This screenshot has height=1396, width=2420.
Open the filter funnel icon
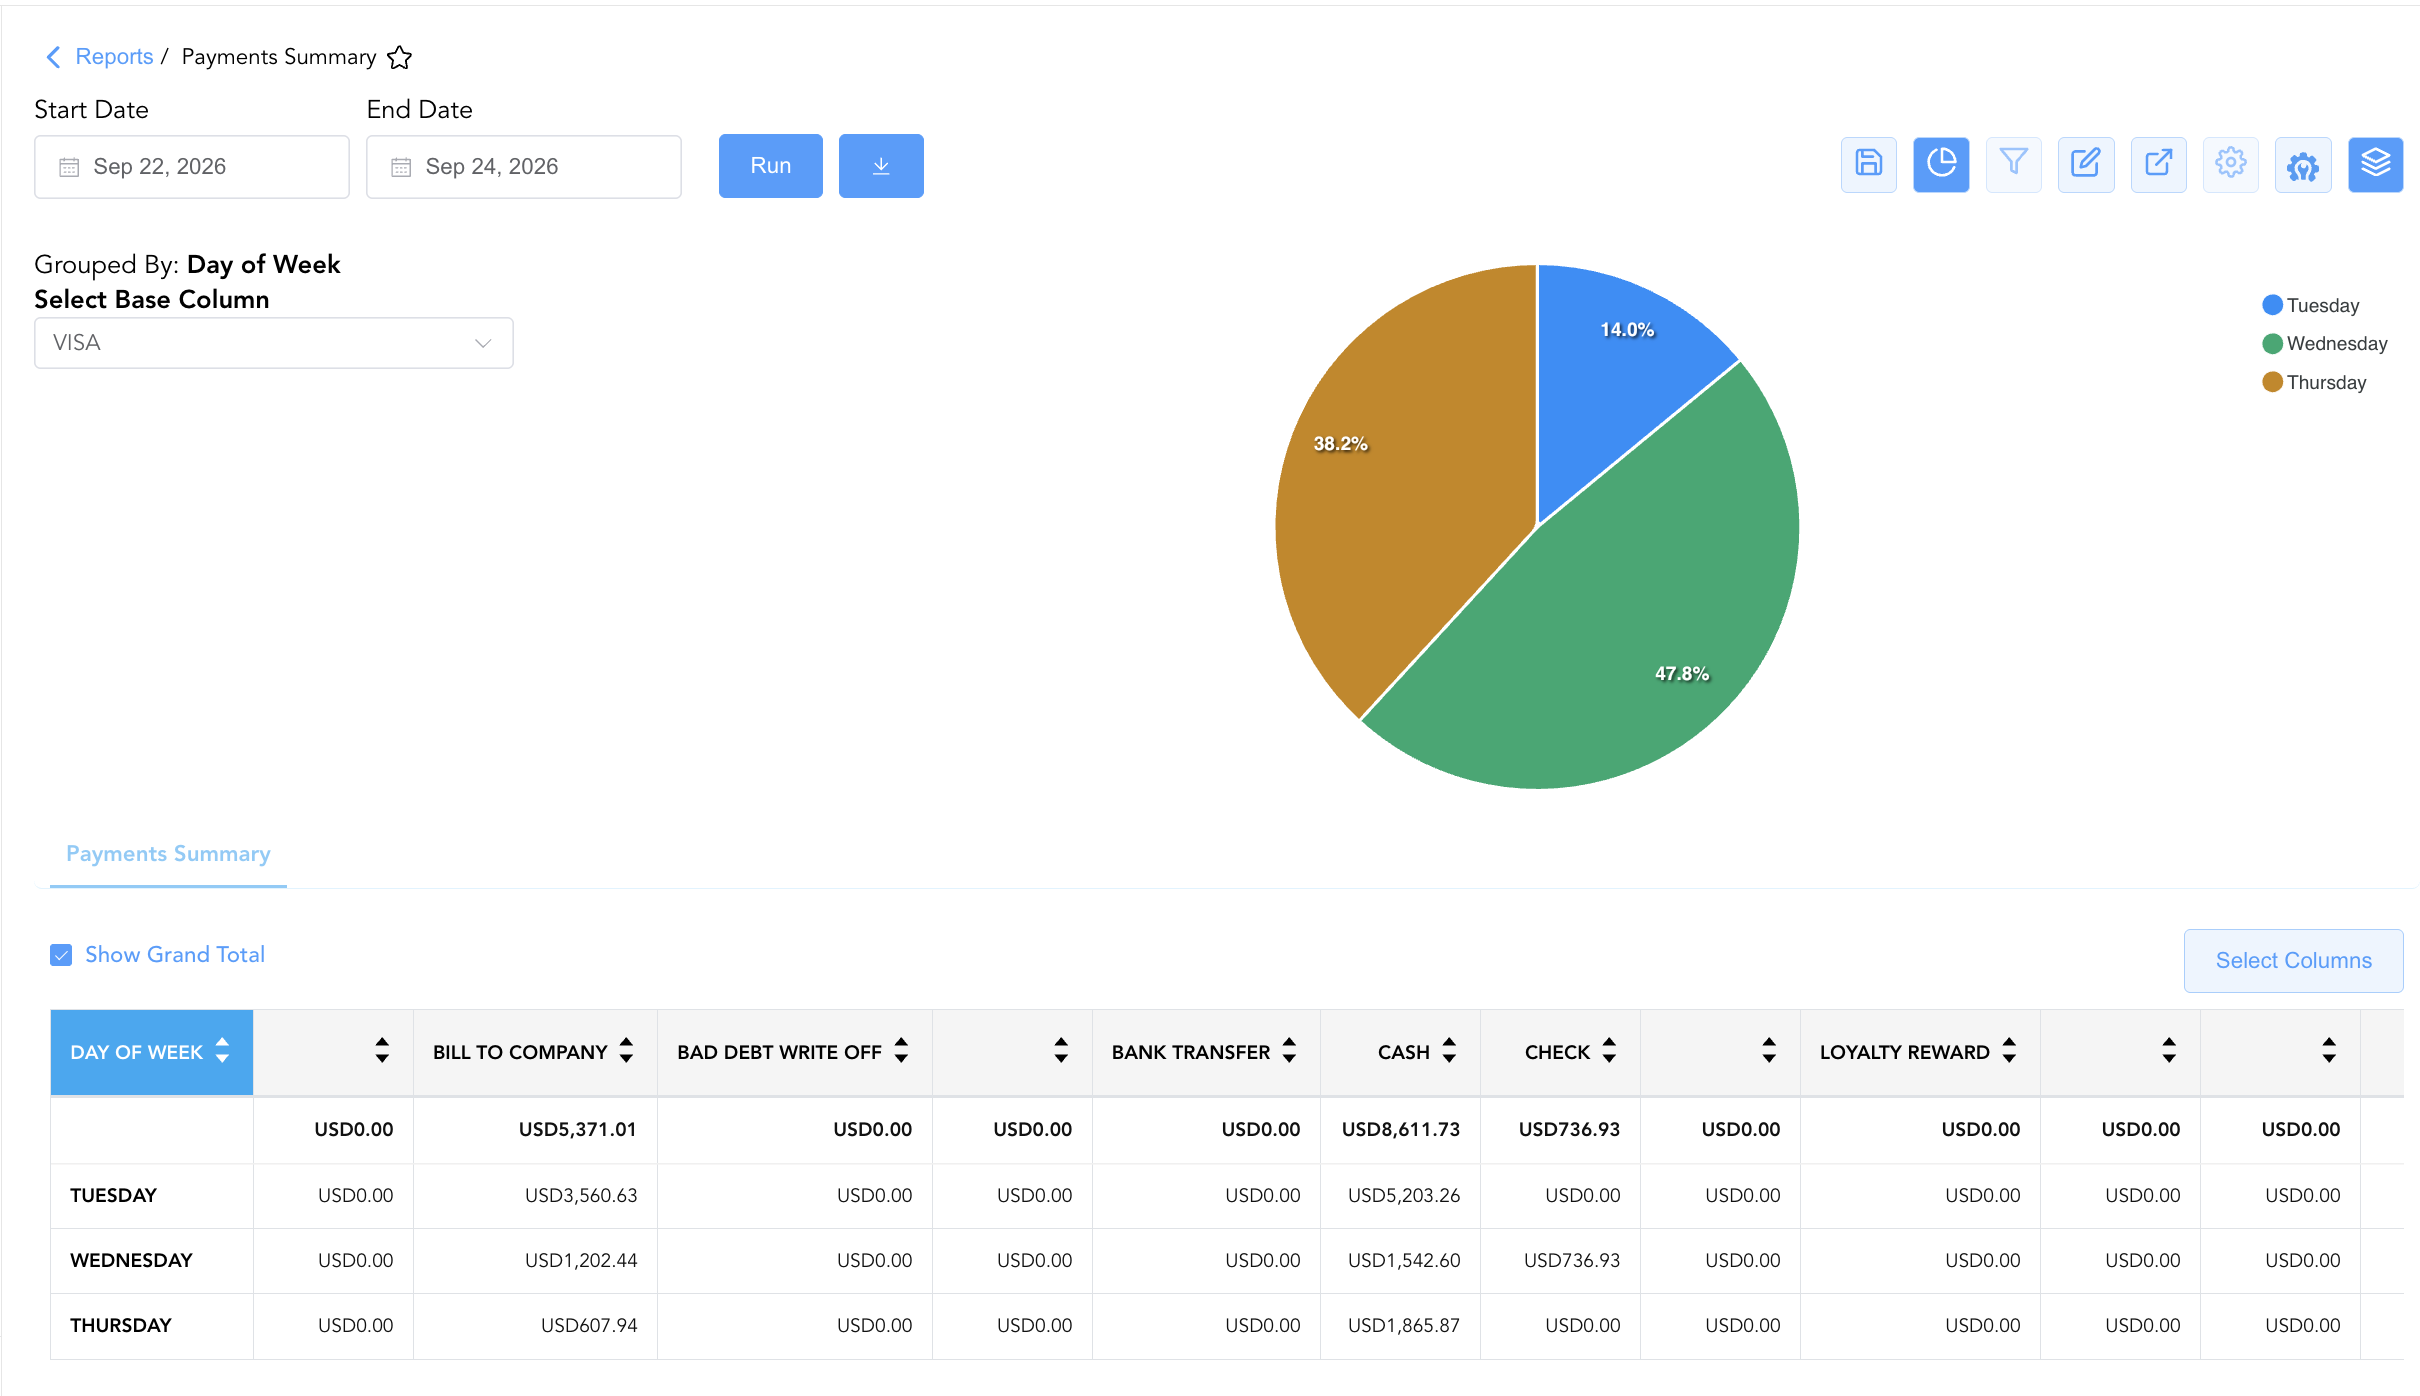coord(2013,164)
